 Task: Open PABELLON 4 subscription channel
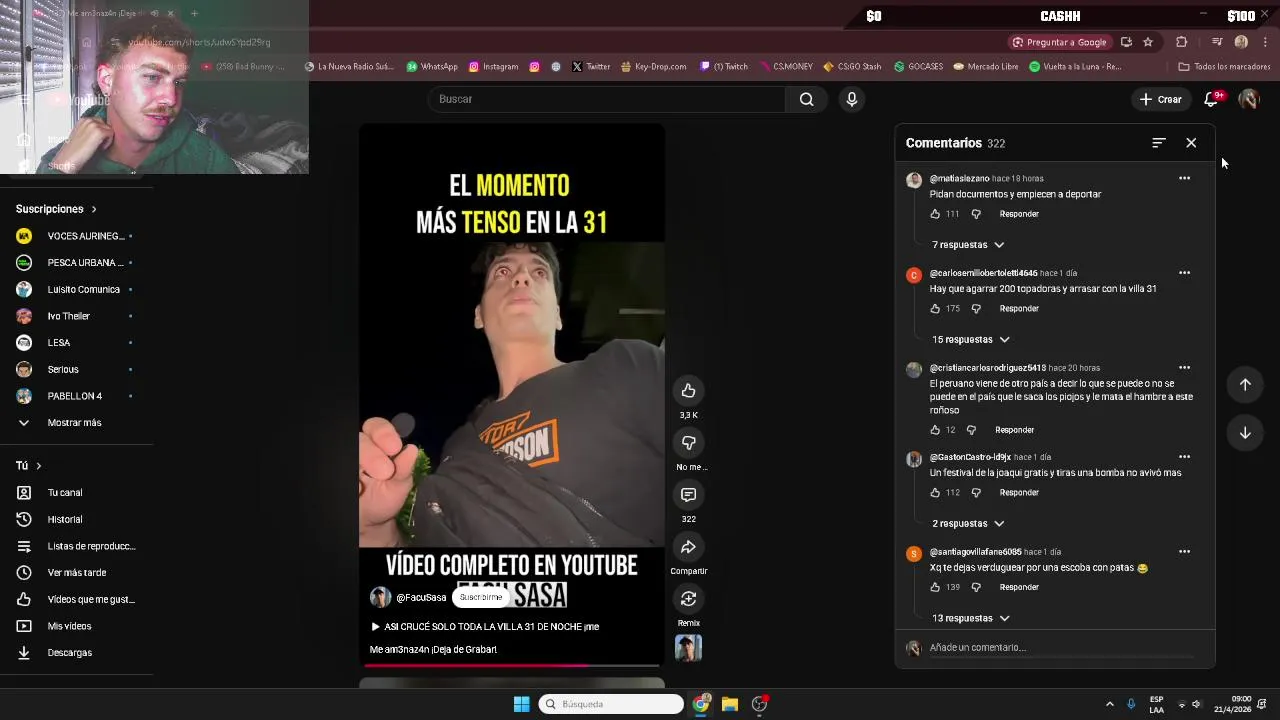tap(76, 396)
